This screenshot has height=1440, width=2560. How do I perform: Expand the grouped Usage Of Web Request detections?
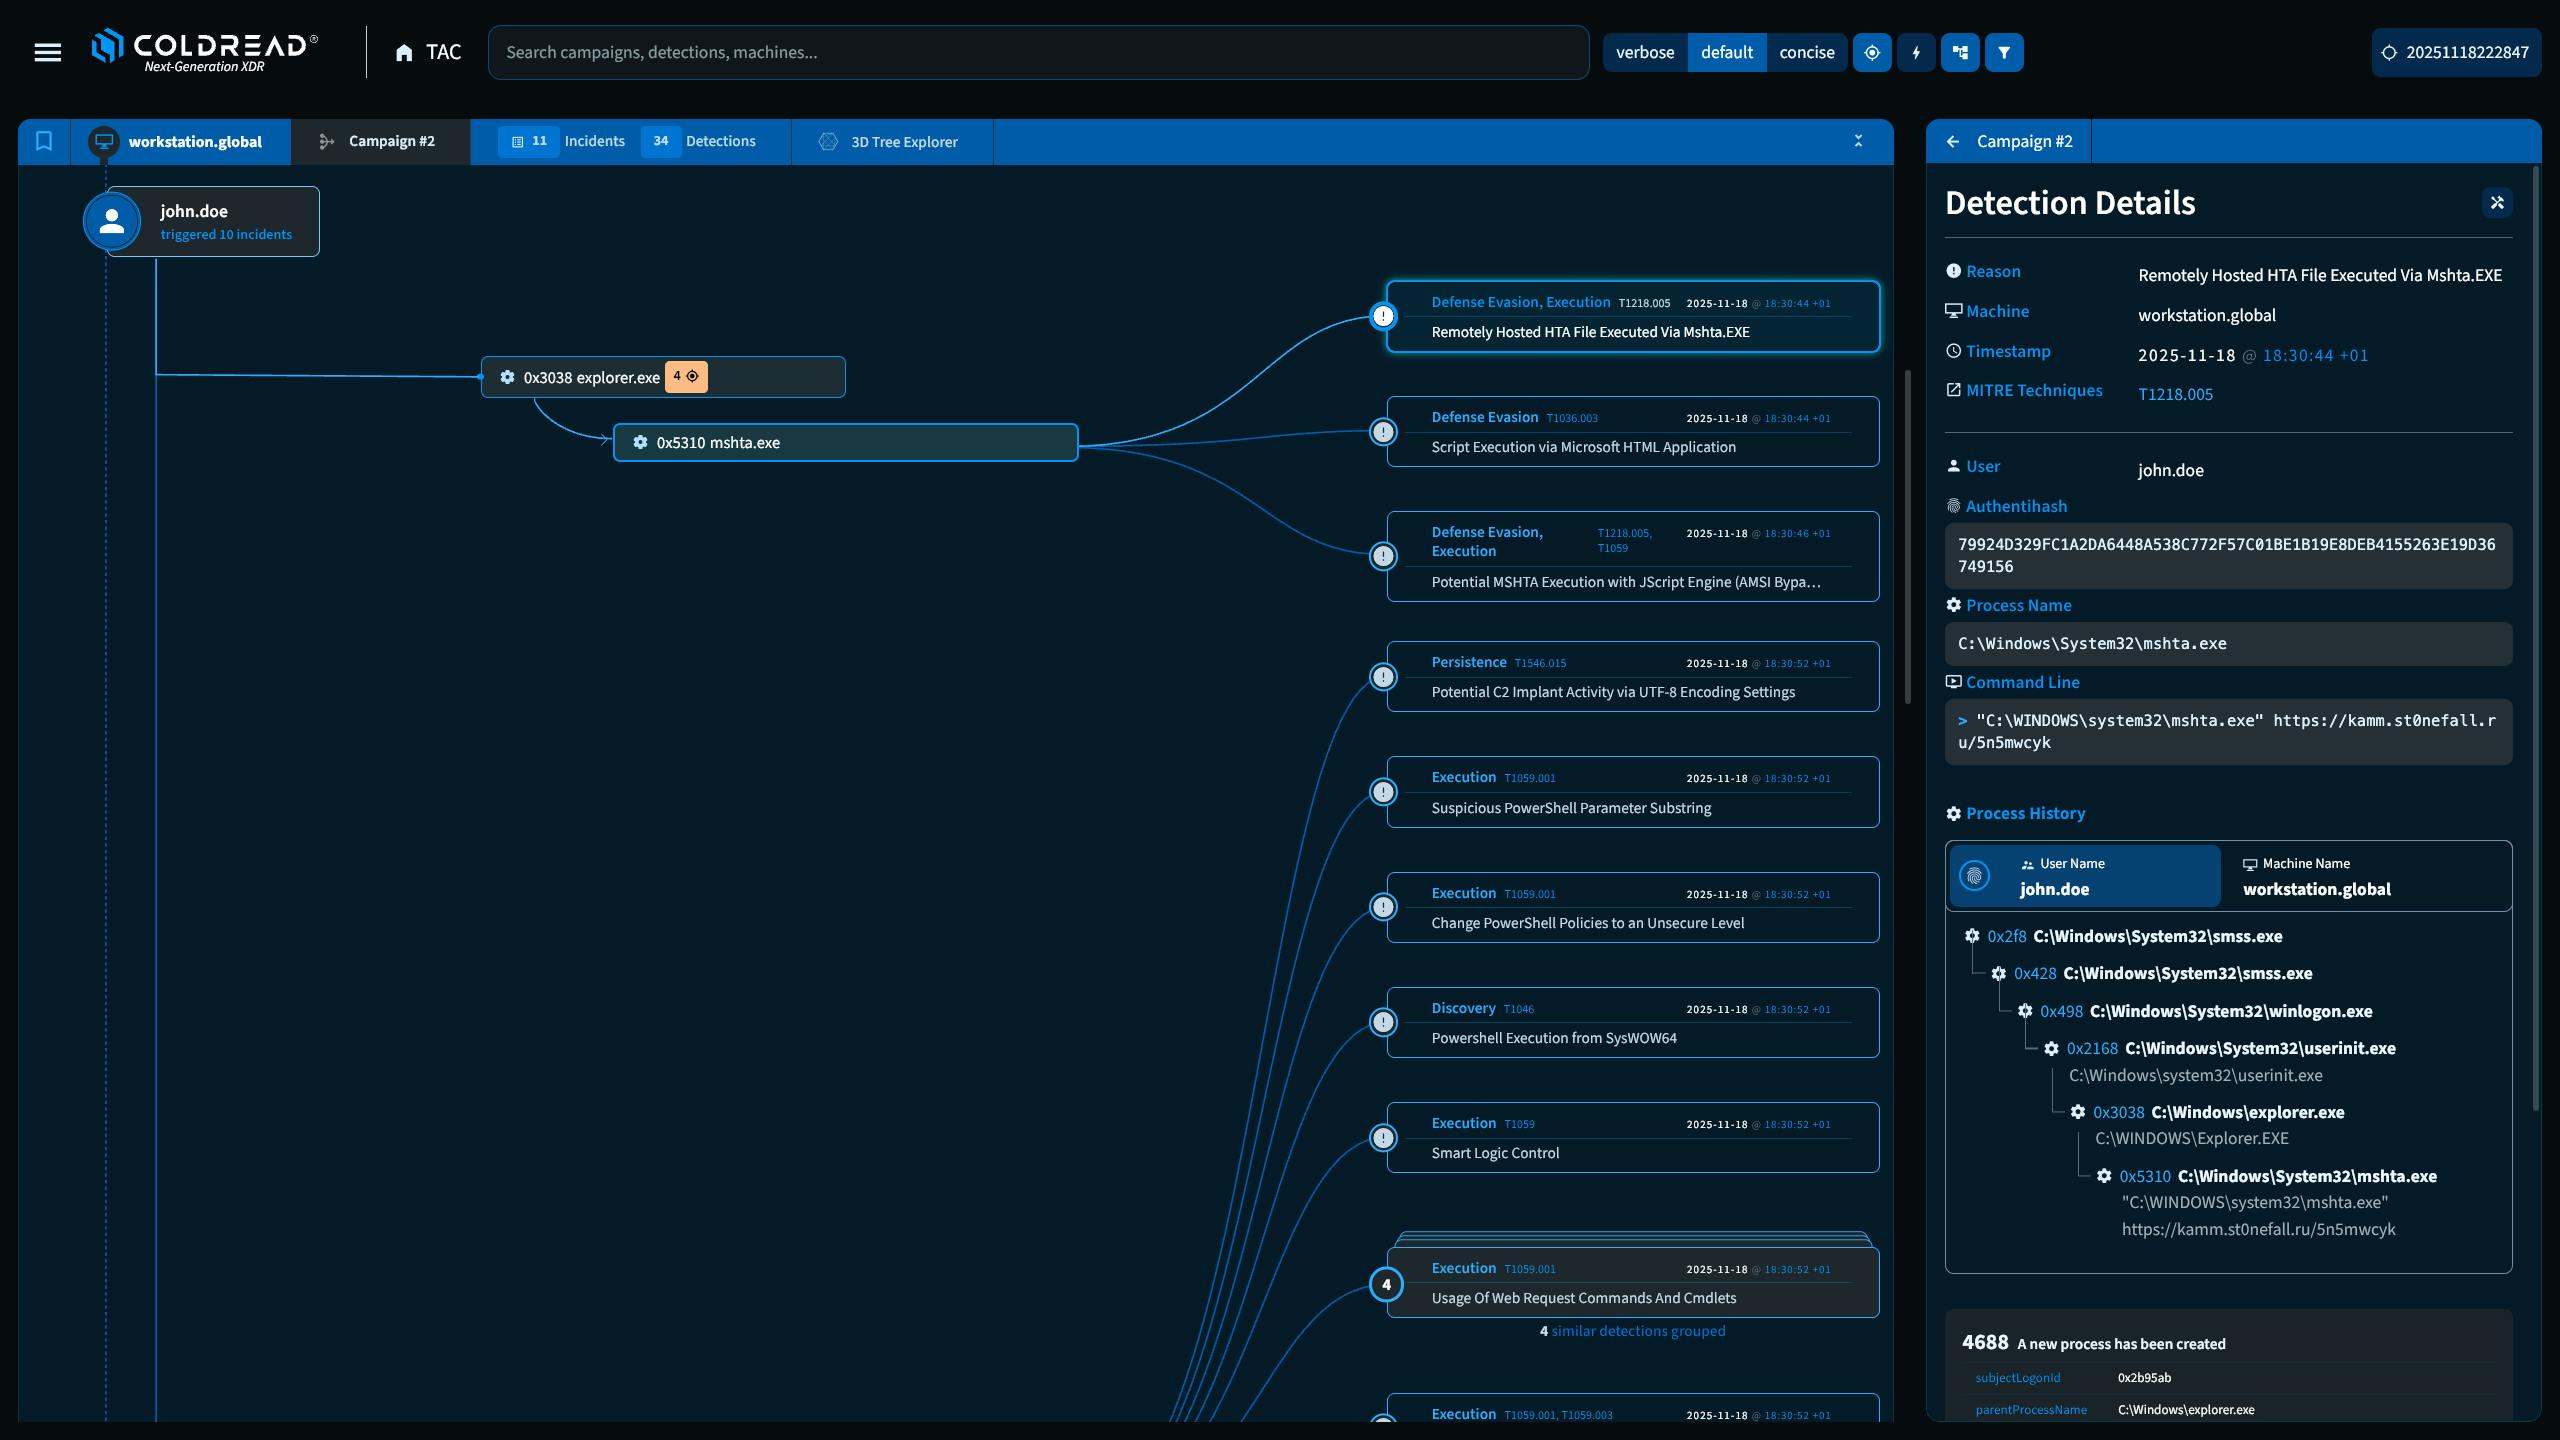(x=1637, y=1331)
